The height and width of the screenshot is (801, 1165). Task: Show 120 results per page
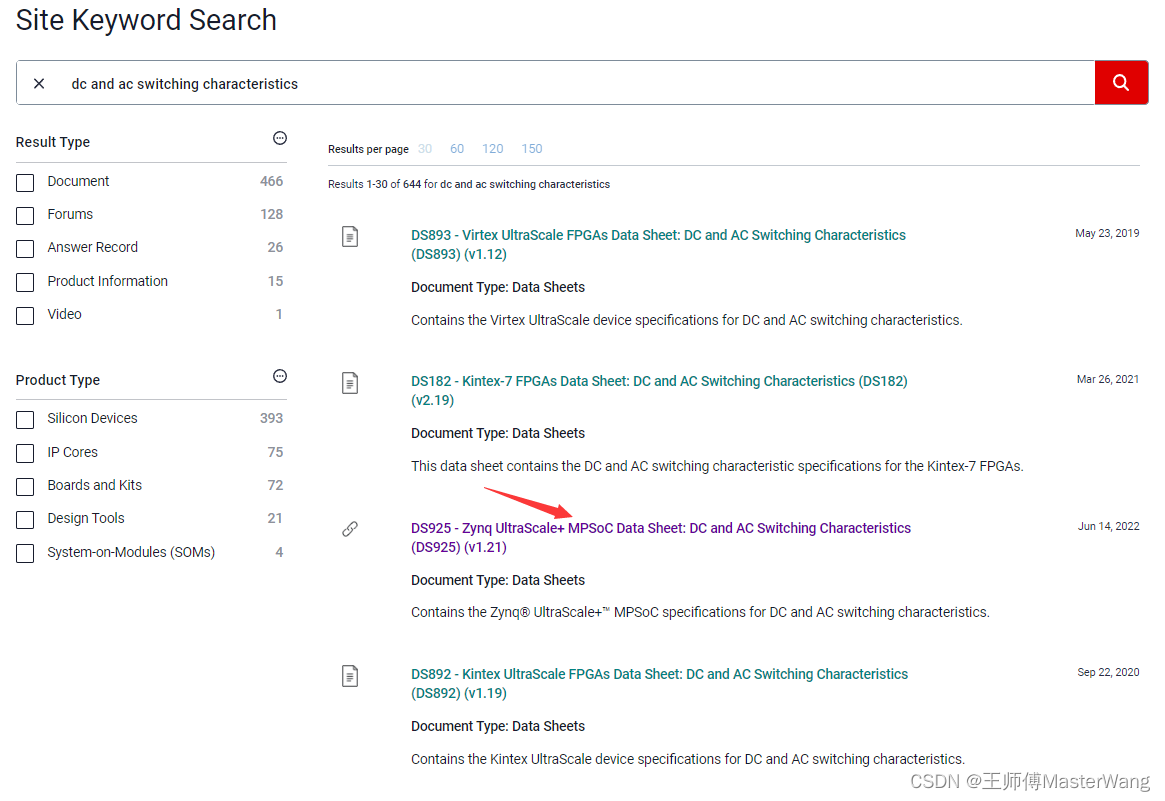click(x=493, y=149)
